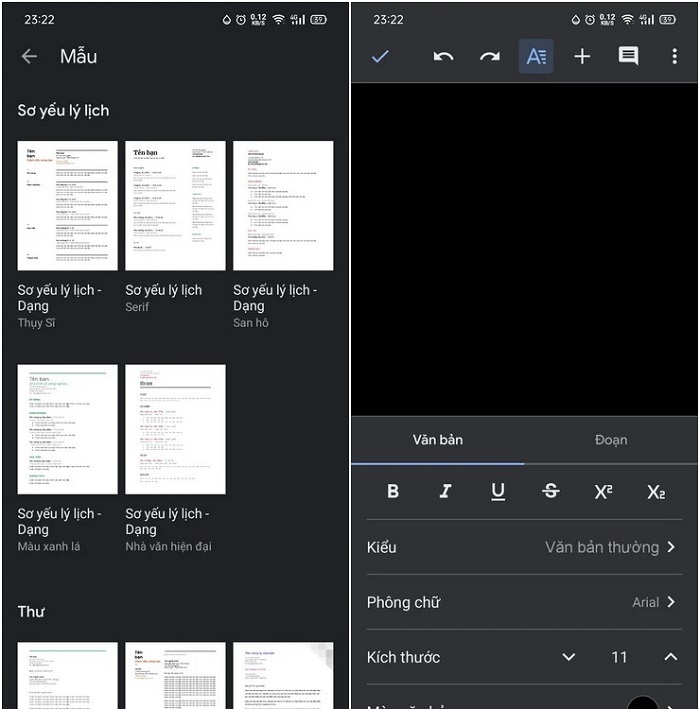This screenshot has width=700, height=709.
Task: Decrease the Kích thước font size
Action: (568, 657)
